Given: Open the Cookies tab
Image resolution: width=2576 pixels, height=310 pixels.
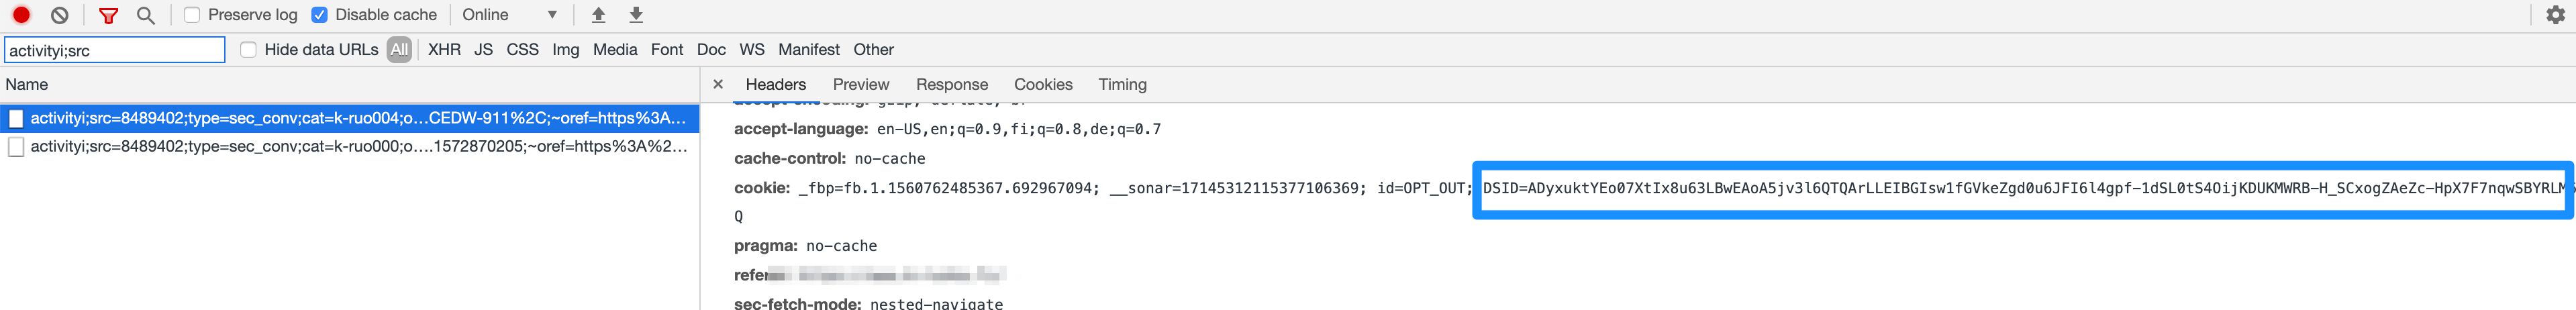Looking at the screenshot, I should (x=1043, y=84).
